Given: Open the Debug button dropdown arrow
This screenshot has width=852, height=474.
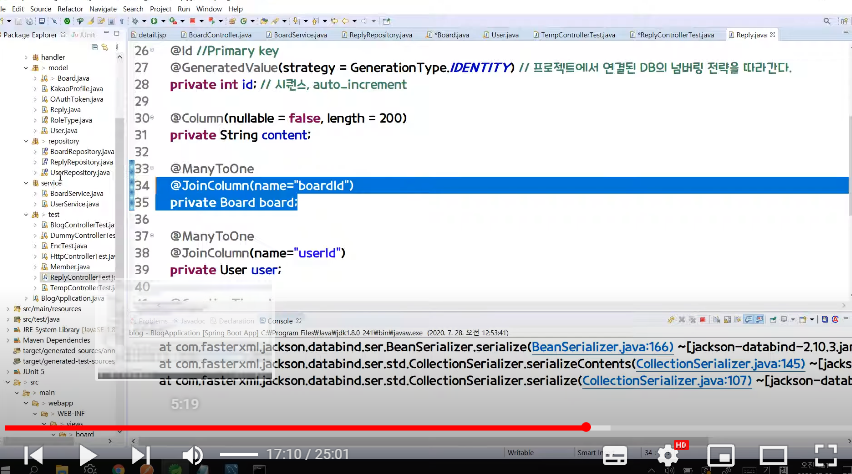Looking at the screenshot, I should tap(143, 21).
